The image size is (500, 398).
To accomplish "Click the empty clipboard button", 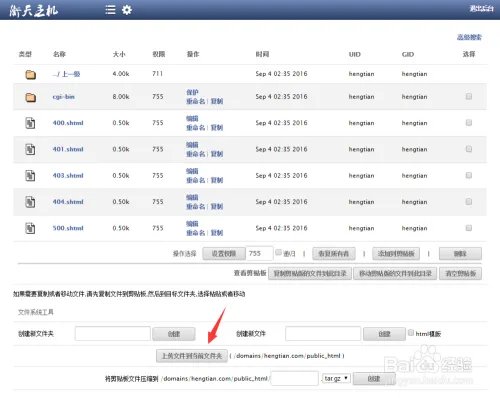I will pos(460,274).
